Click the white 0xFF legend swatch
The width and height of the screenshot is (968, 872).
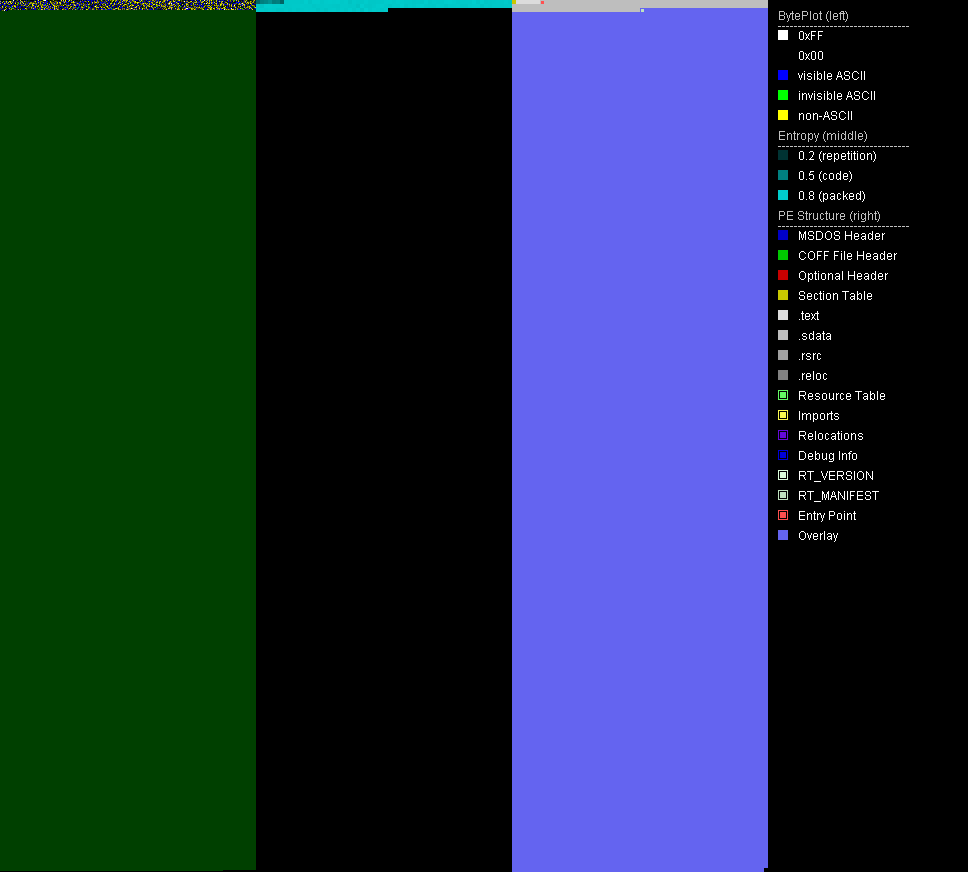point(783,35)
